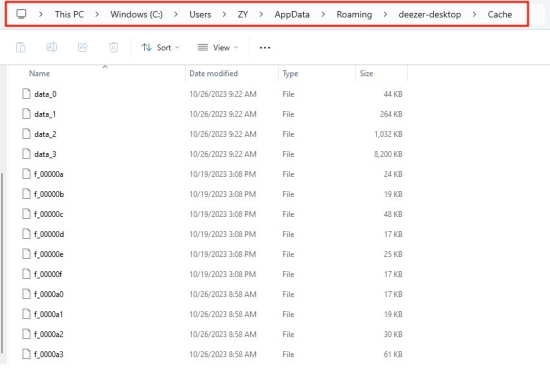Open the Sort dropdown

point(160,47)
